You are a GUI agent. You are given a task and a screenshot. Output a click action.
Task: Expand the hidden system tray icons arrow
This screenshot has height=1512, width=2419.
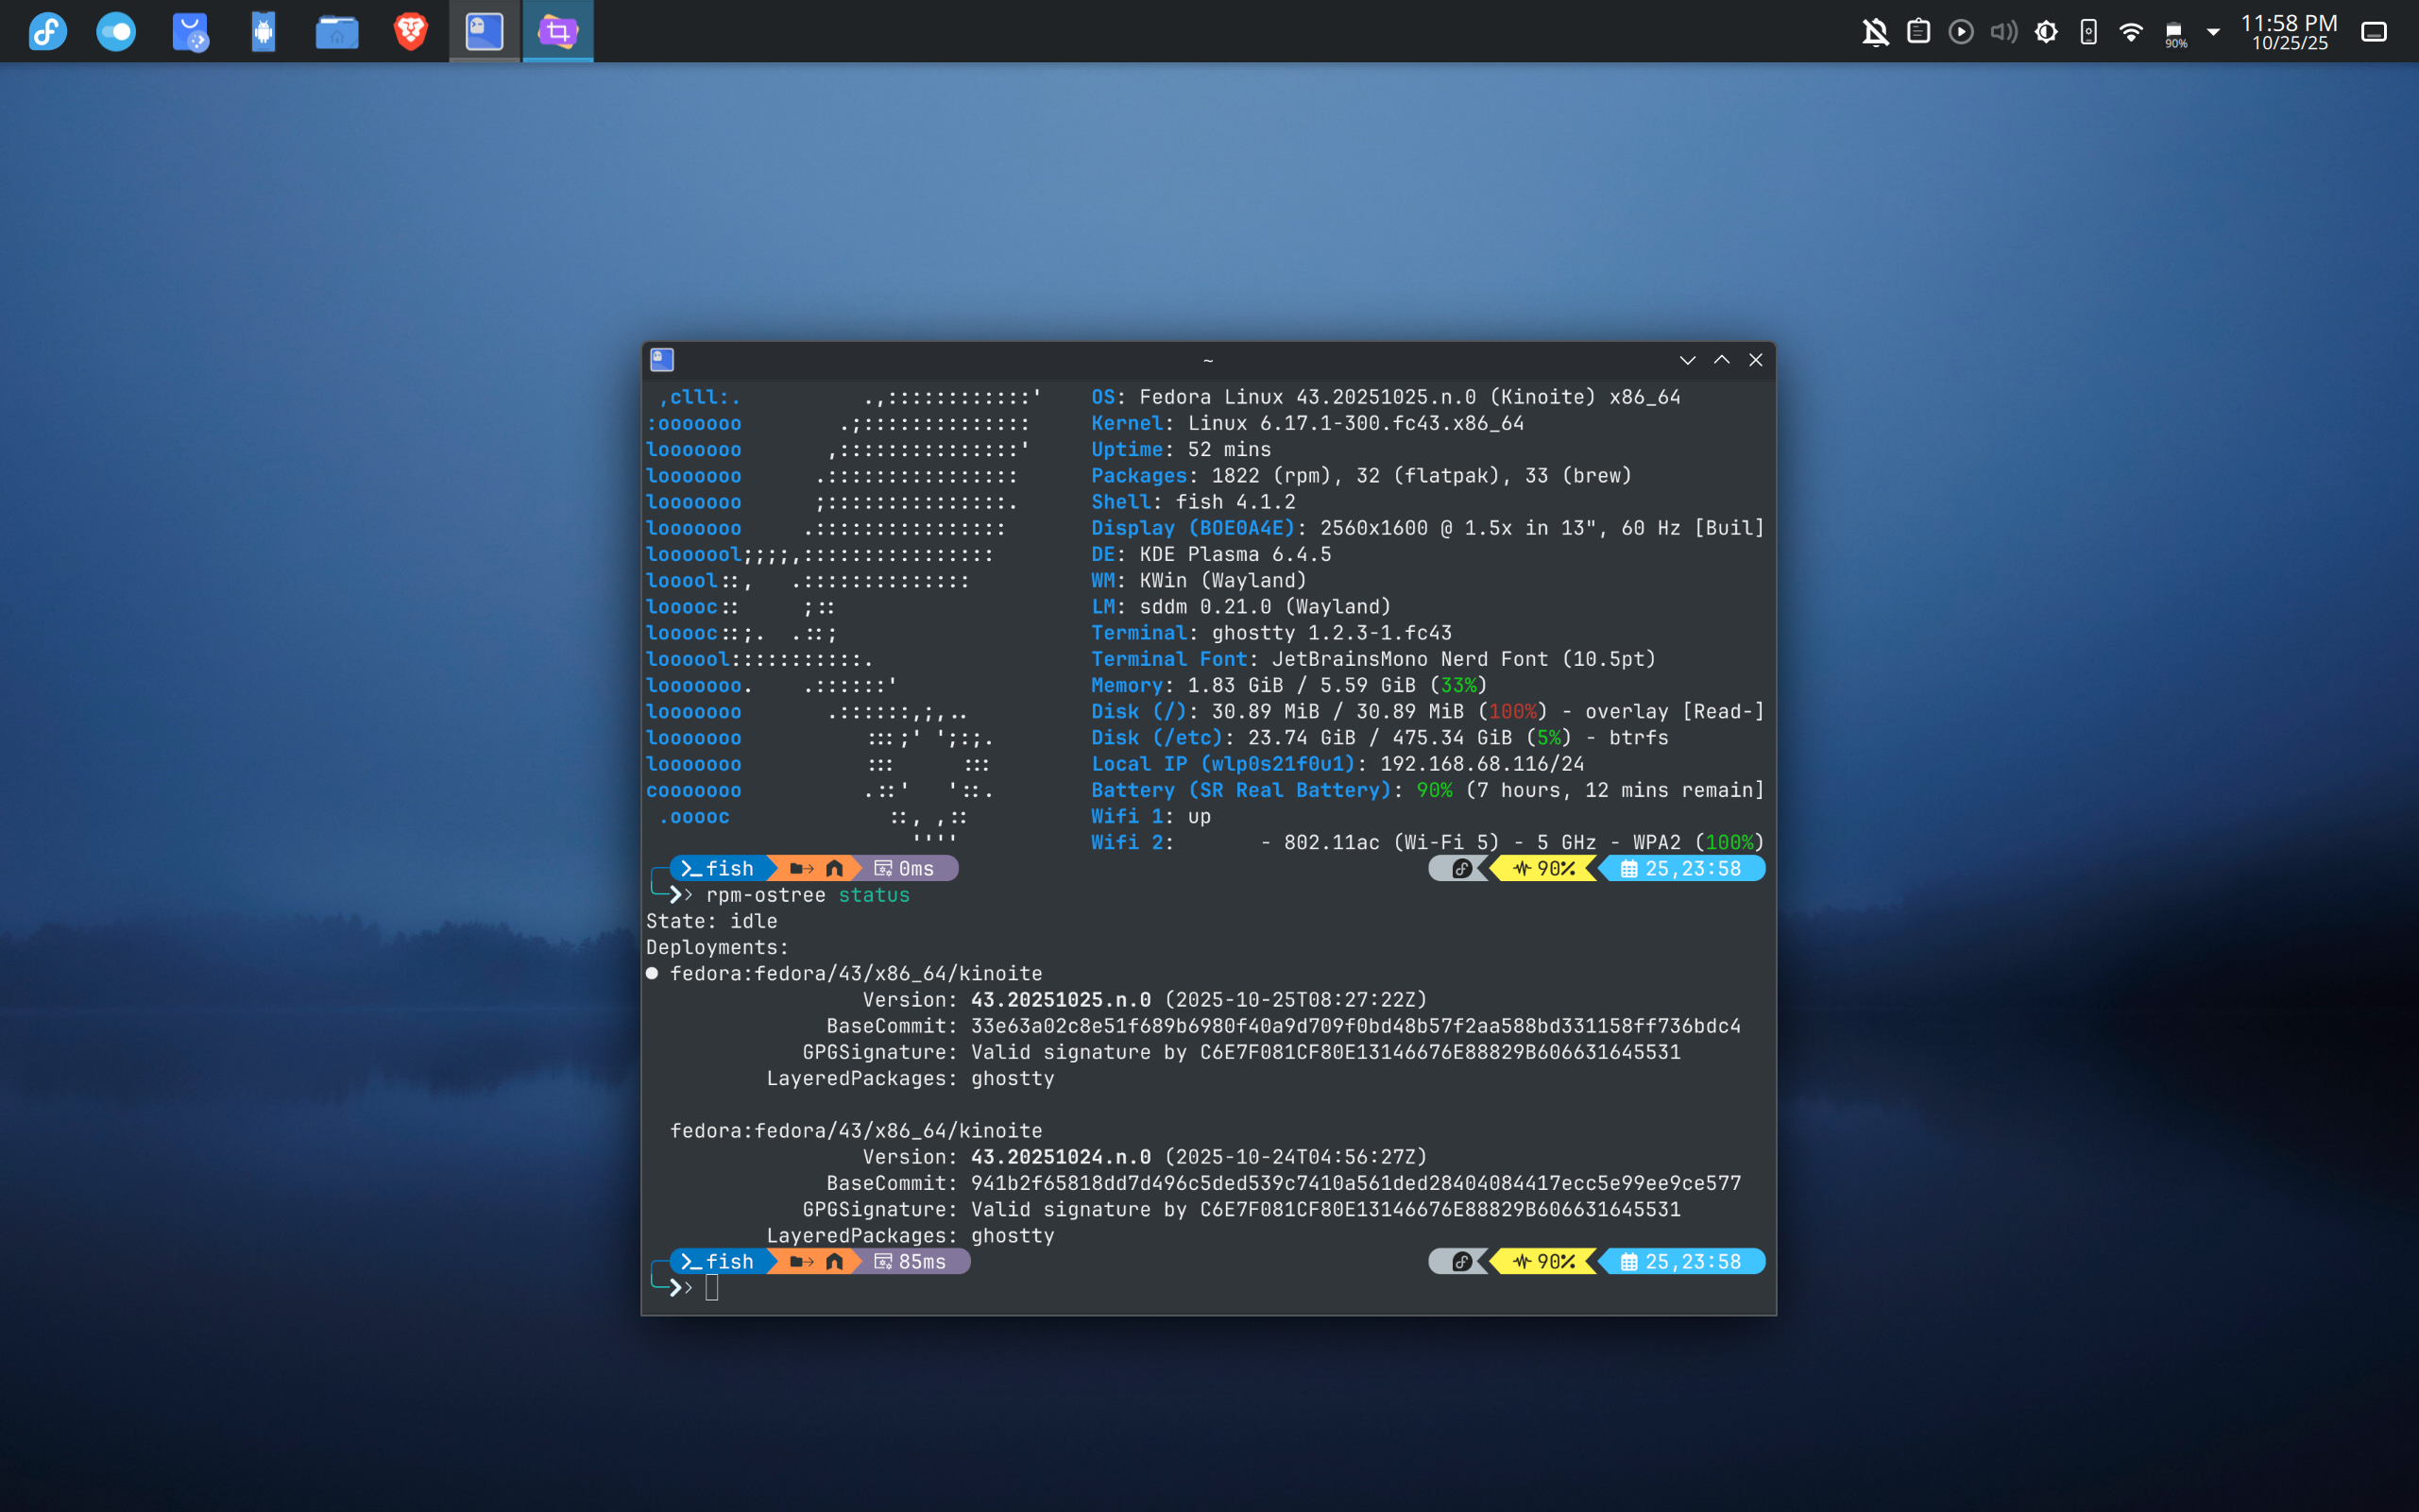pyautogui.click(x=2213, y=31)
